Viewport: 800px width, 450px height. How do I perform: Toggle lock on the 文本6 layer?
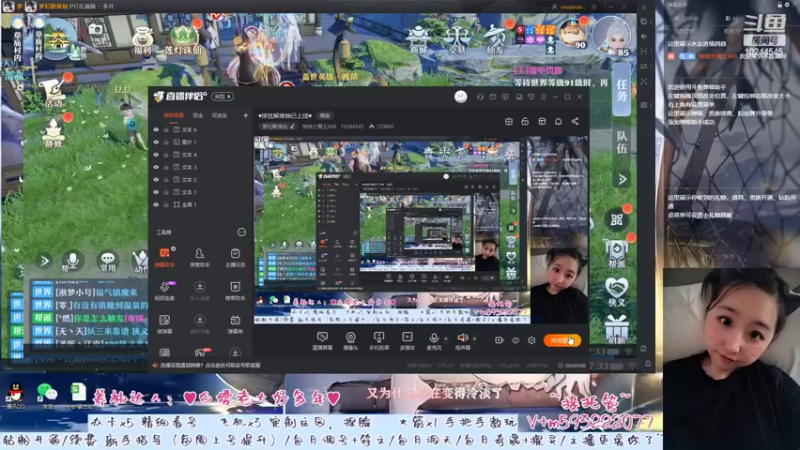166,130
